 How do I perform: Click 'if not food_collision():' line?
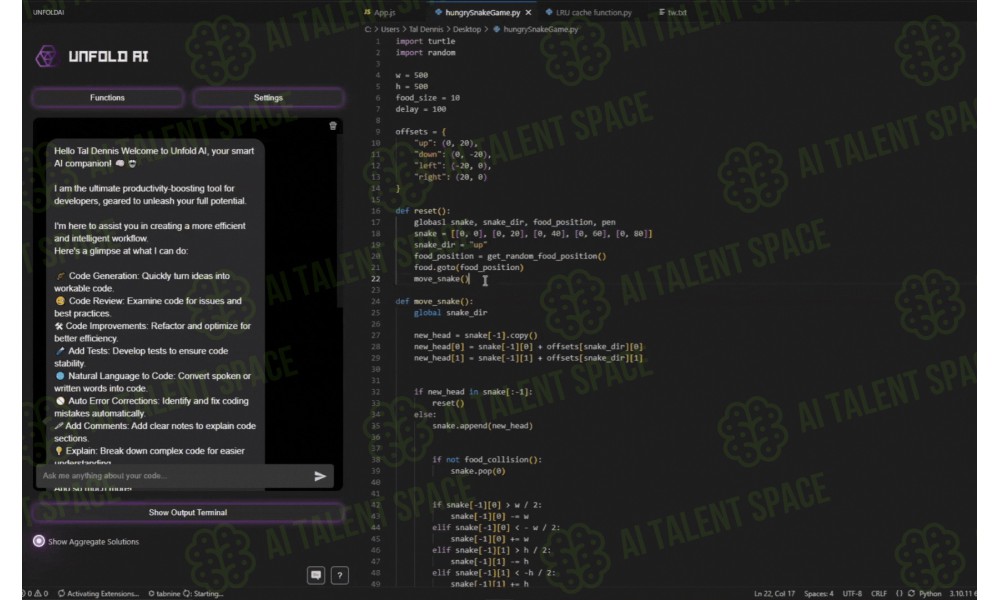pos(487,460)
